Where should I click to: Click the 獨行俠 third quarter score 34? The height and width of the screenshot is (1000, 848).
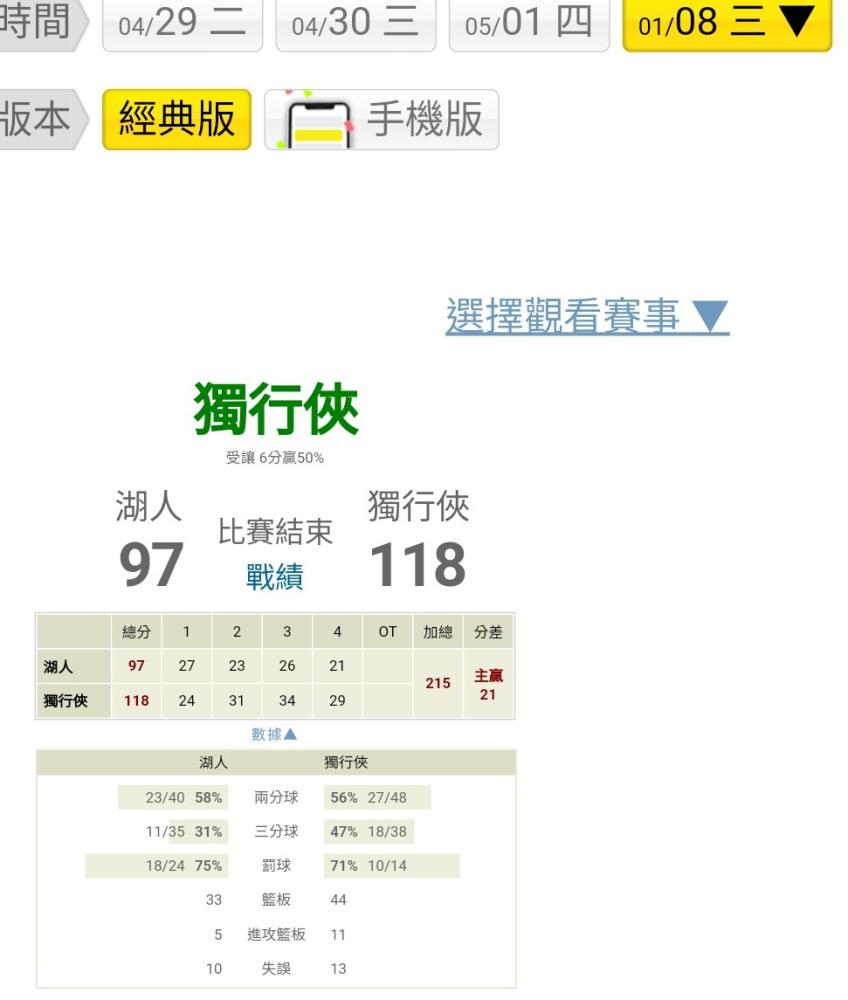click(x=287, y=701)
